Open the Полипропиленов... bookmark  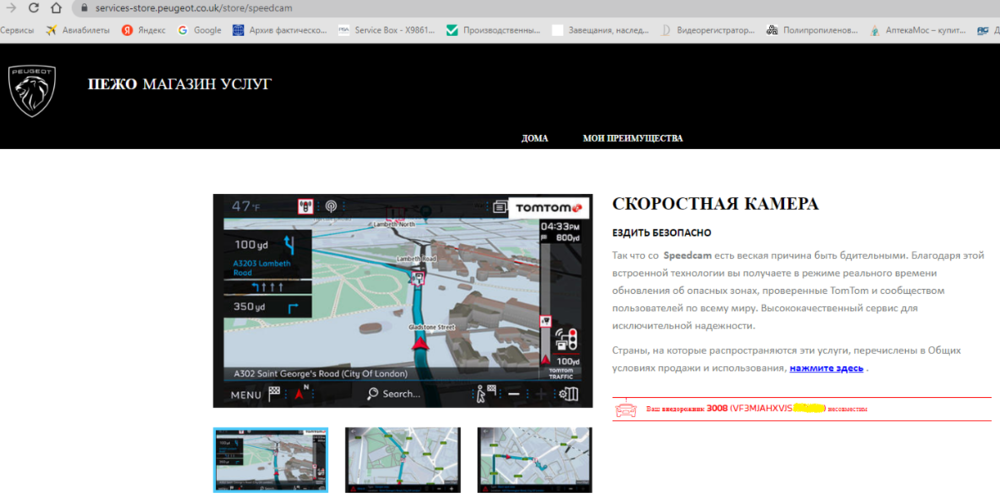tap(813, 30)
